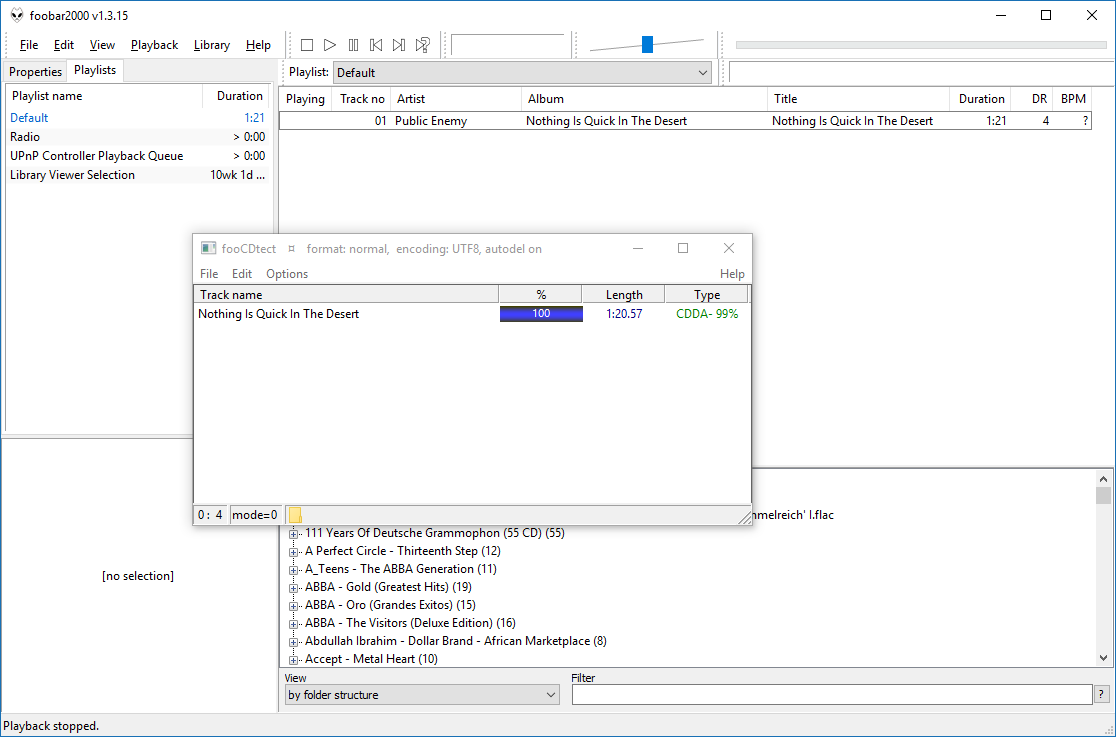Viewport: 1116px width, 737px height.
Task: Select Library Viewer Selection playlist
Action: pos(137,175)
